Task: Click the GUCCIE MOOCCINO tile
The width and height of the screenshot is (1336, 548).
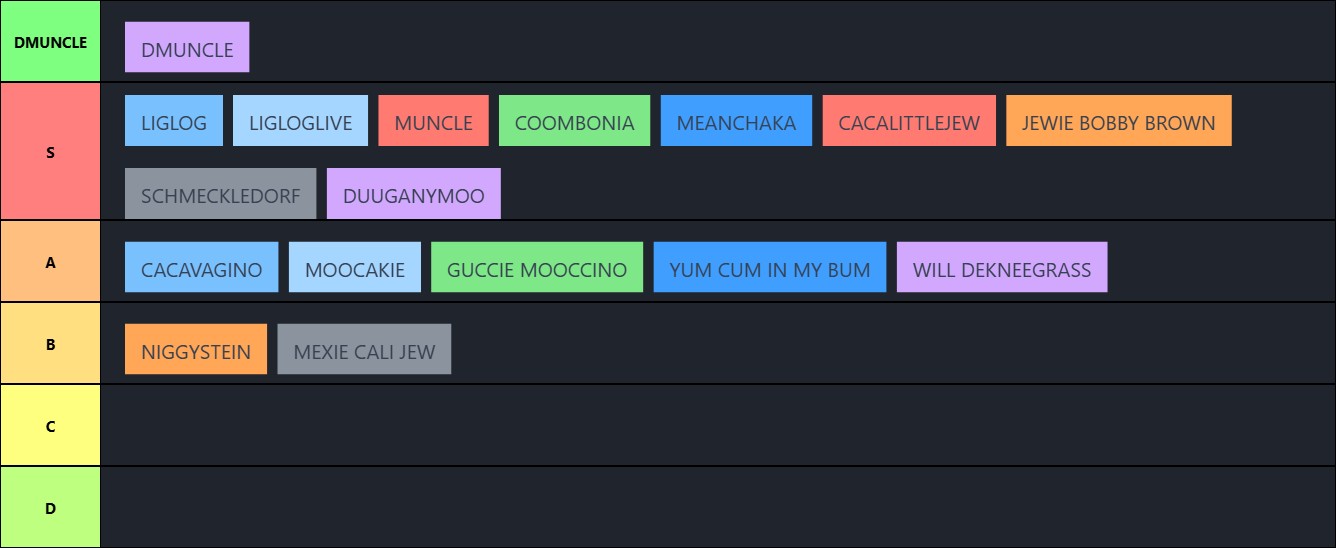Action: pos(537,267)
